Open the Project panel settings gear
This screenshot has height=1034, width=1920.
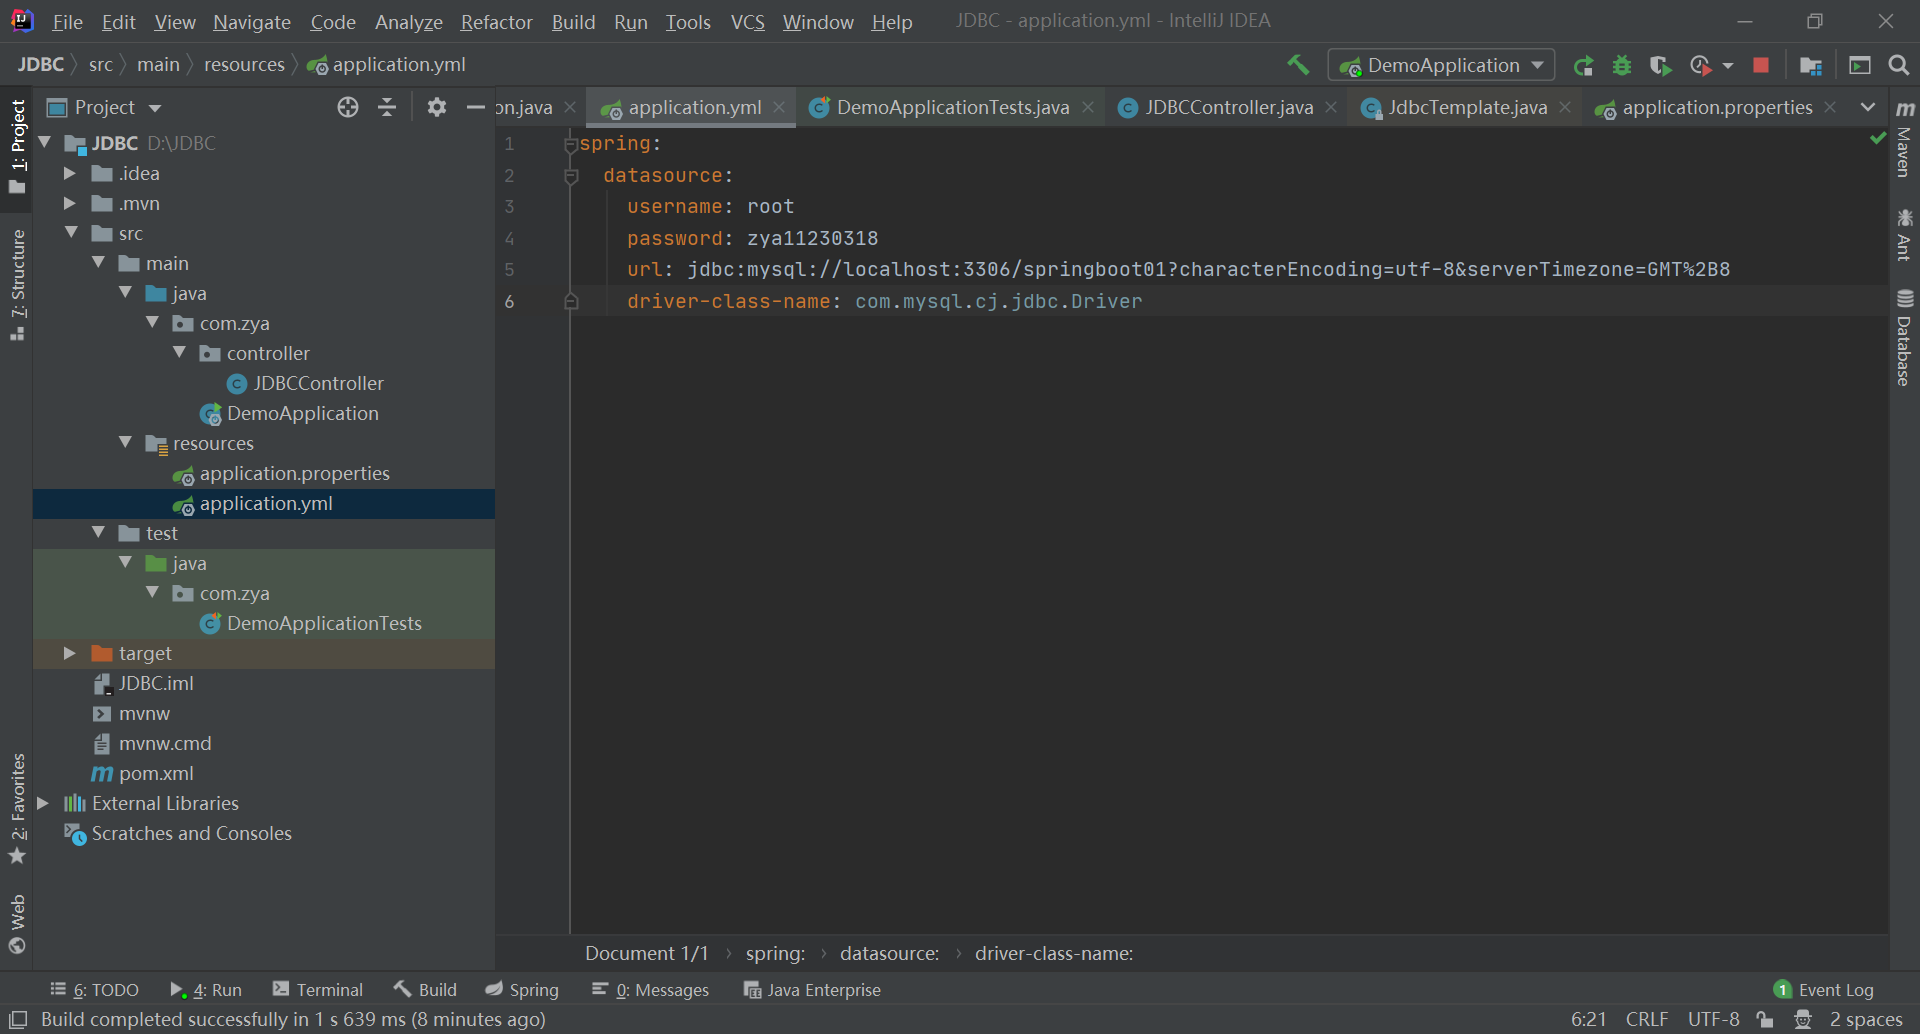[436, 107]
